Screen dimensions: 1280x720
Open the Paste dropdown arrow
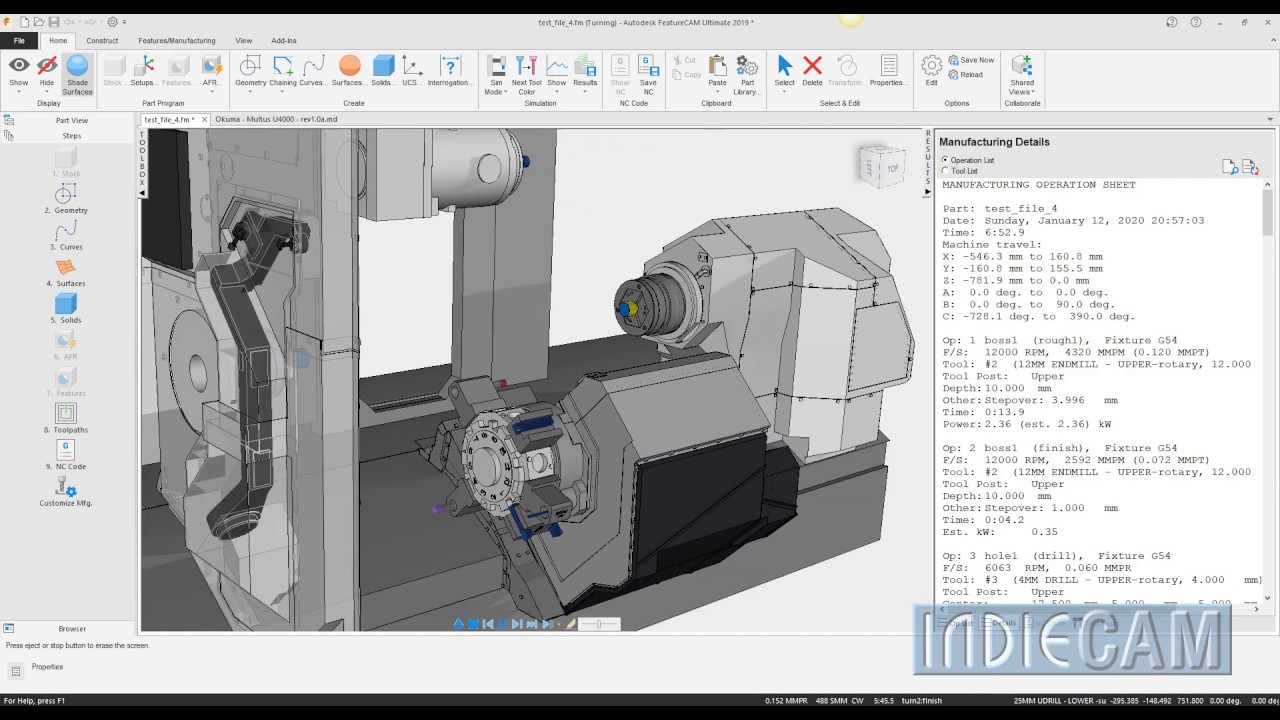(717, 92)
